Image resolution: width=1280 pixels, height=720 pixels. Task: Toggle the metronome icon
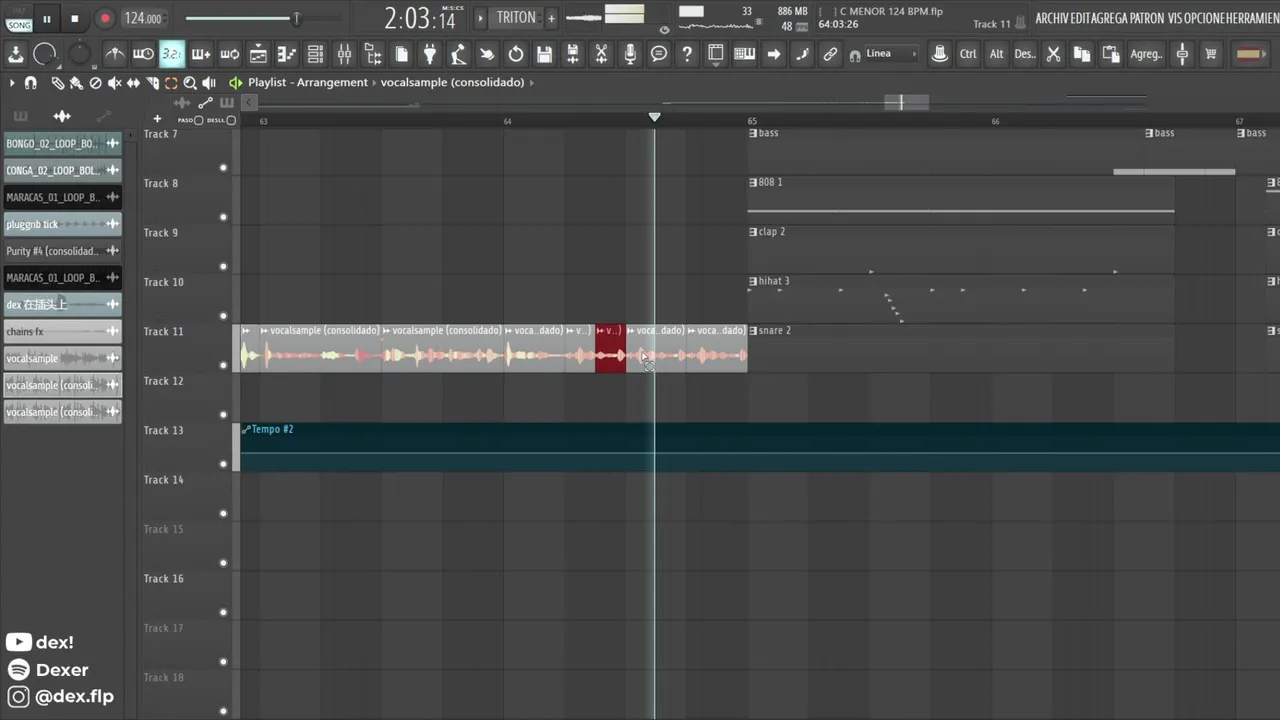tap(115, 54)
